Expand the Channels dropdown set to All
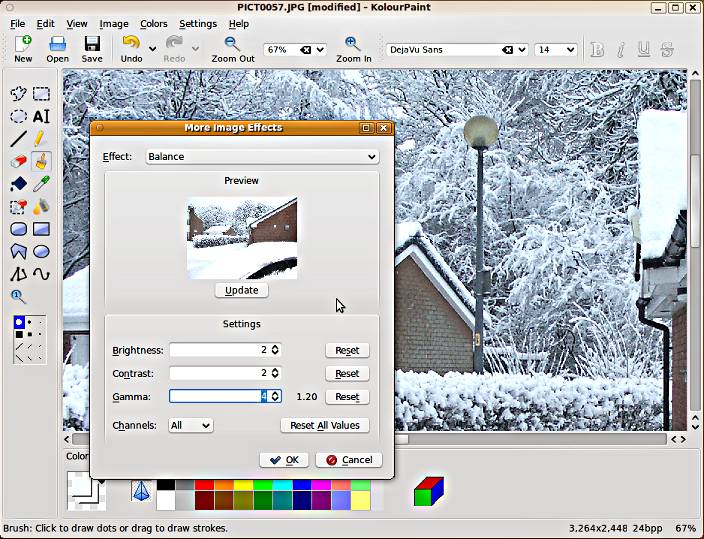 coord(190,425)
